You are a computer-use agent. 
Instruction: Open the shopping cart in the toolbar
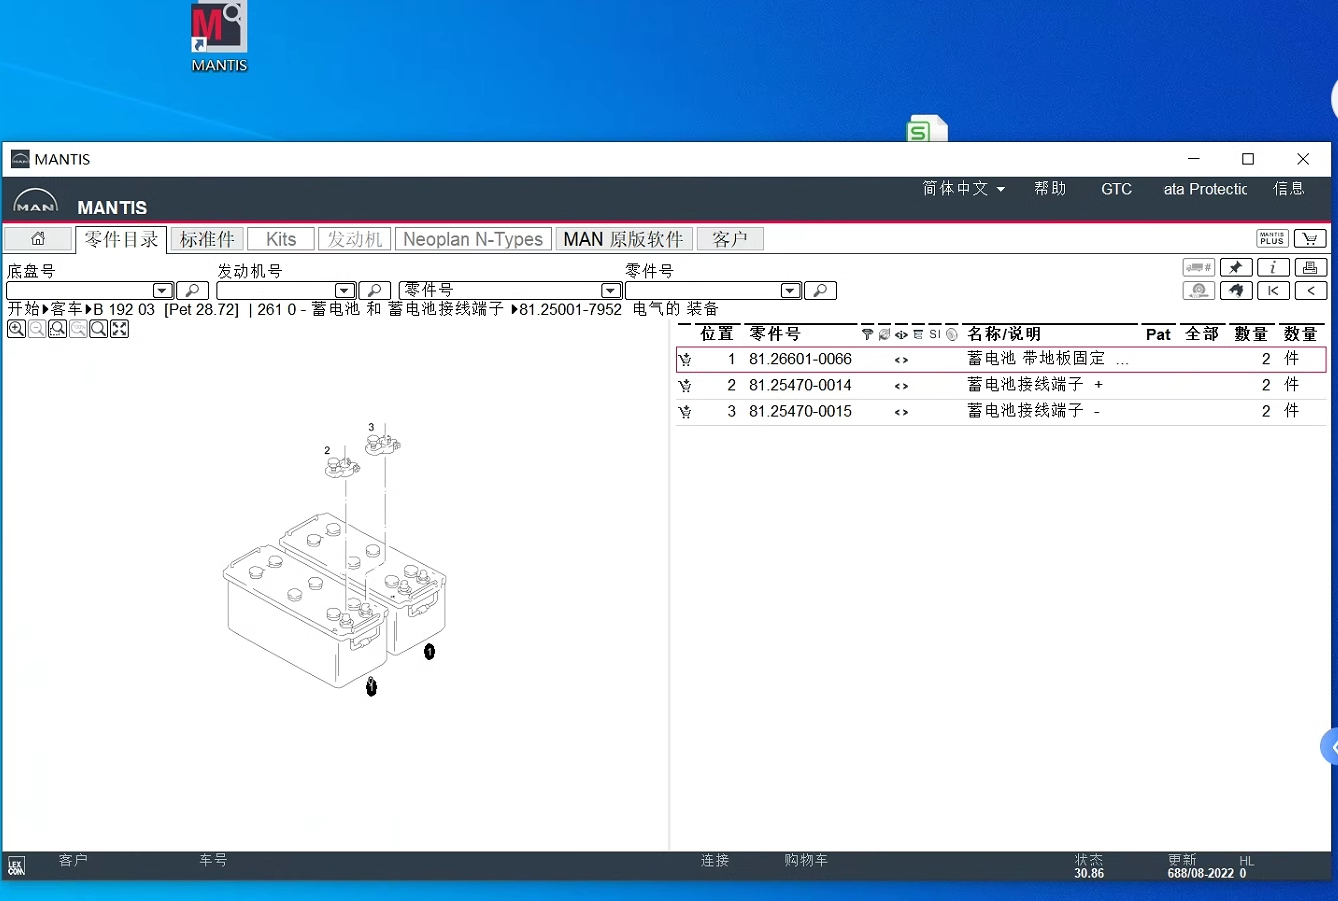point(1310,238)
